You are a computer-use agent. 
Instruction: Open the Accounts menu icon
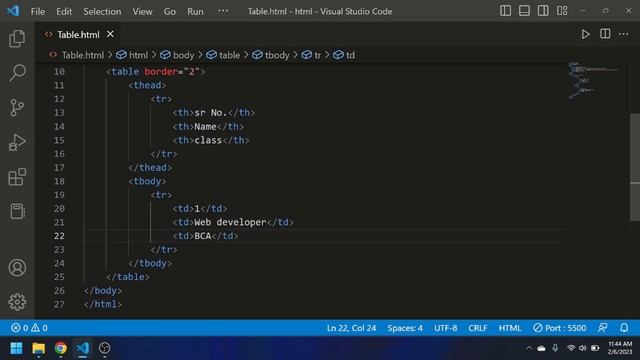pos(17,268)
